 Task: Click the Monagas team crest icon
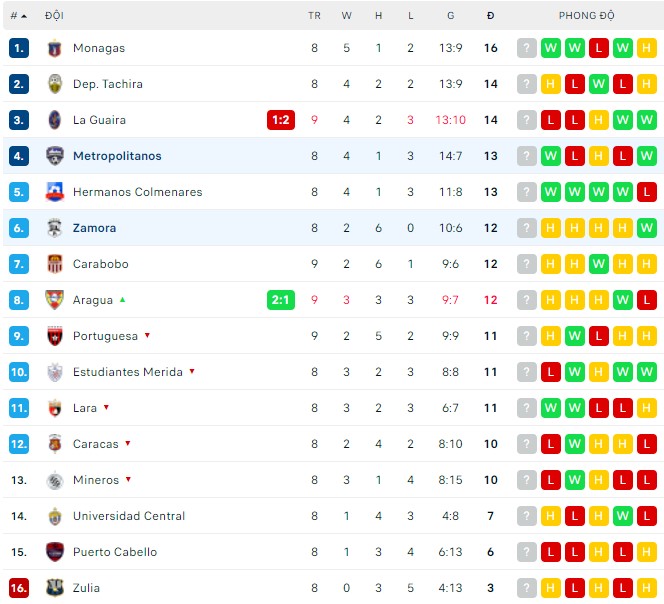54,48
